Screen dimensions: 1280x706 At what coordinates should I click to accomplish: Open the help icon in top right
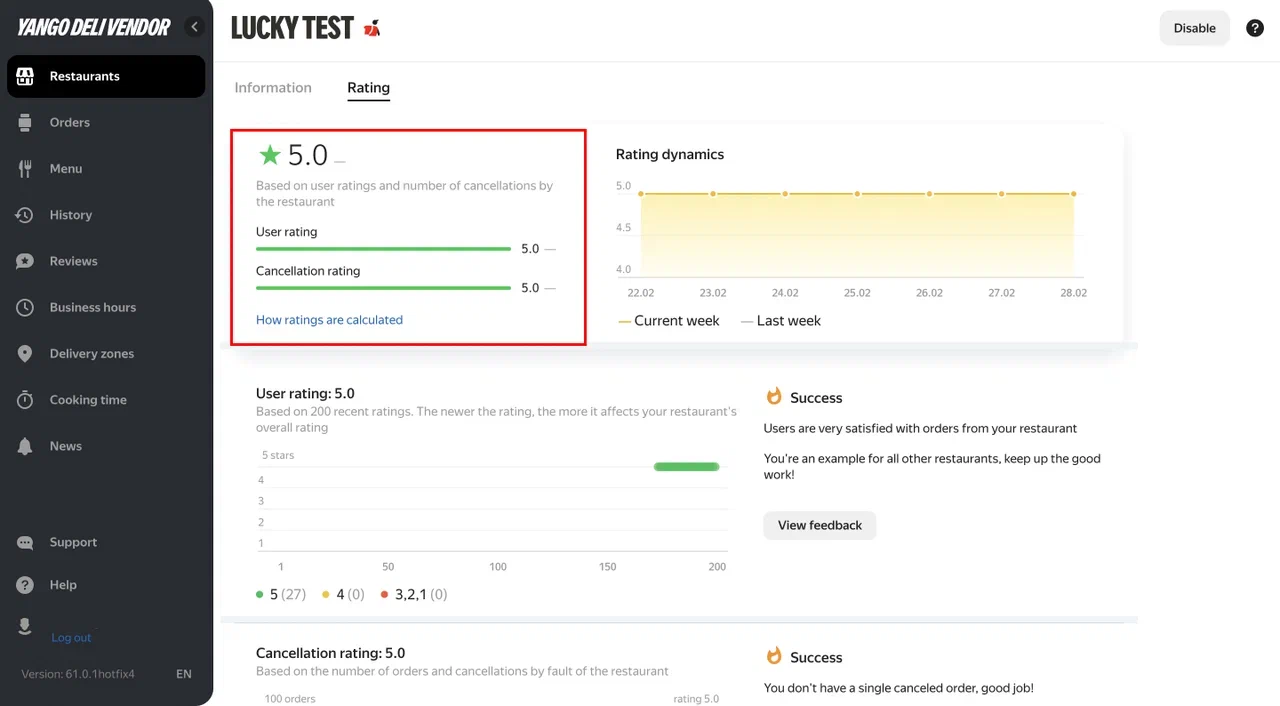[1255, 28]
